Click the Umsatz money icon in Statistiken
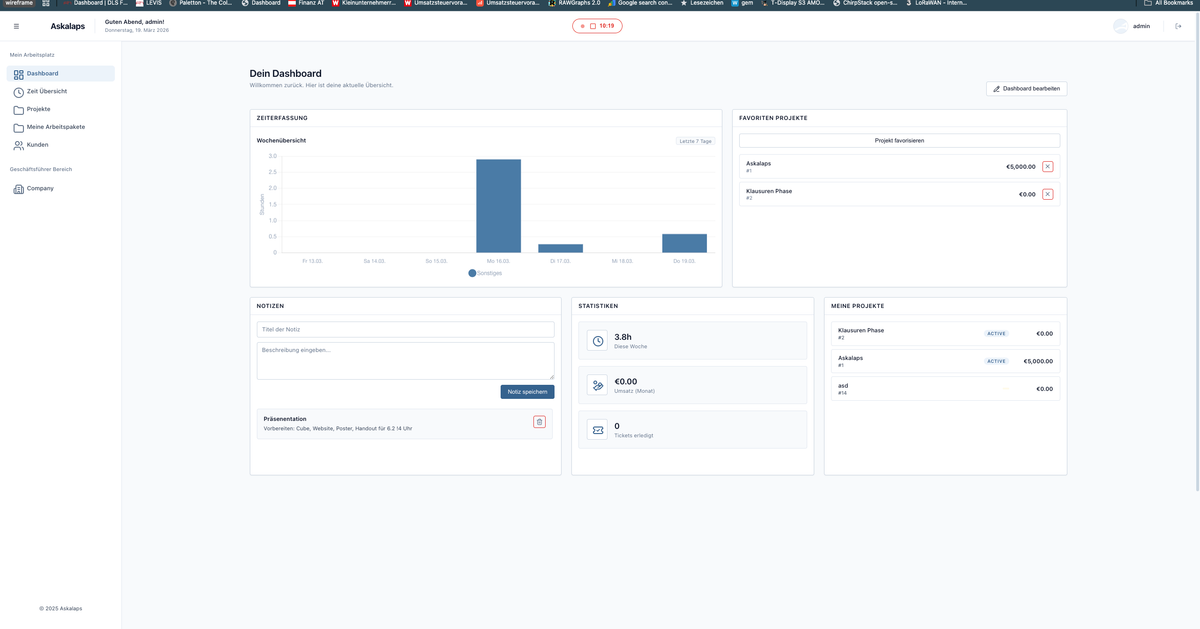Viewport: 1200px width, 629px height. pyautogui.click(x=597, y=385)
